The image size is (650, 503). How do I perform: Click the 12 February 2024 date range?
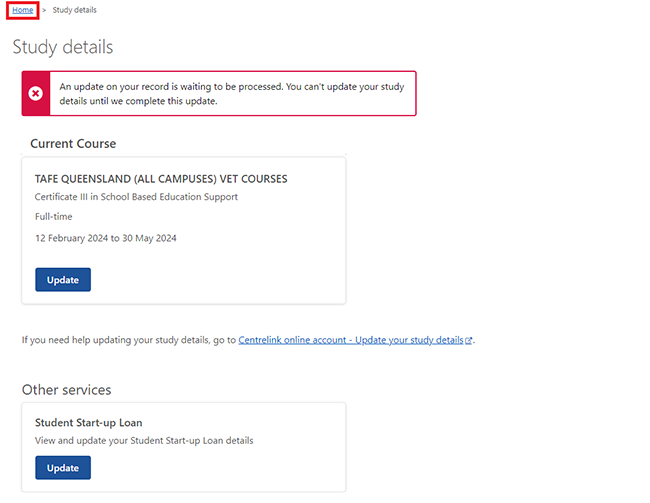click(x=106, y=238)
